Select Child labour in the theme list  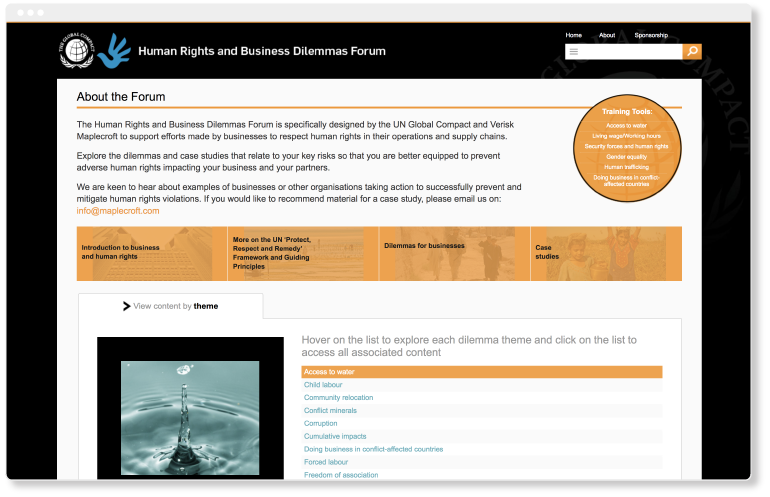(323, 385)
